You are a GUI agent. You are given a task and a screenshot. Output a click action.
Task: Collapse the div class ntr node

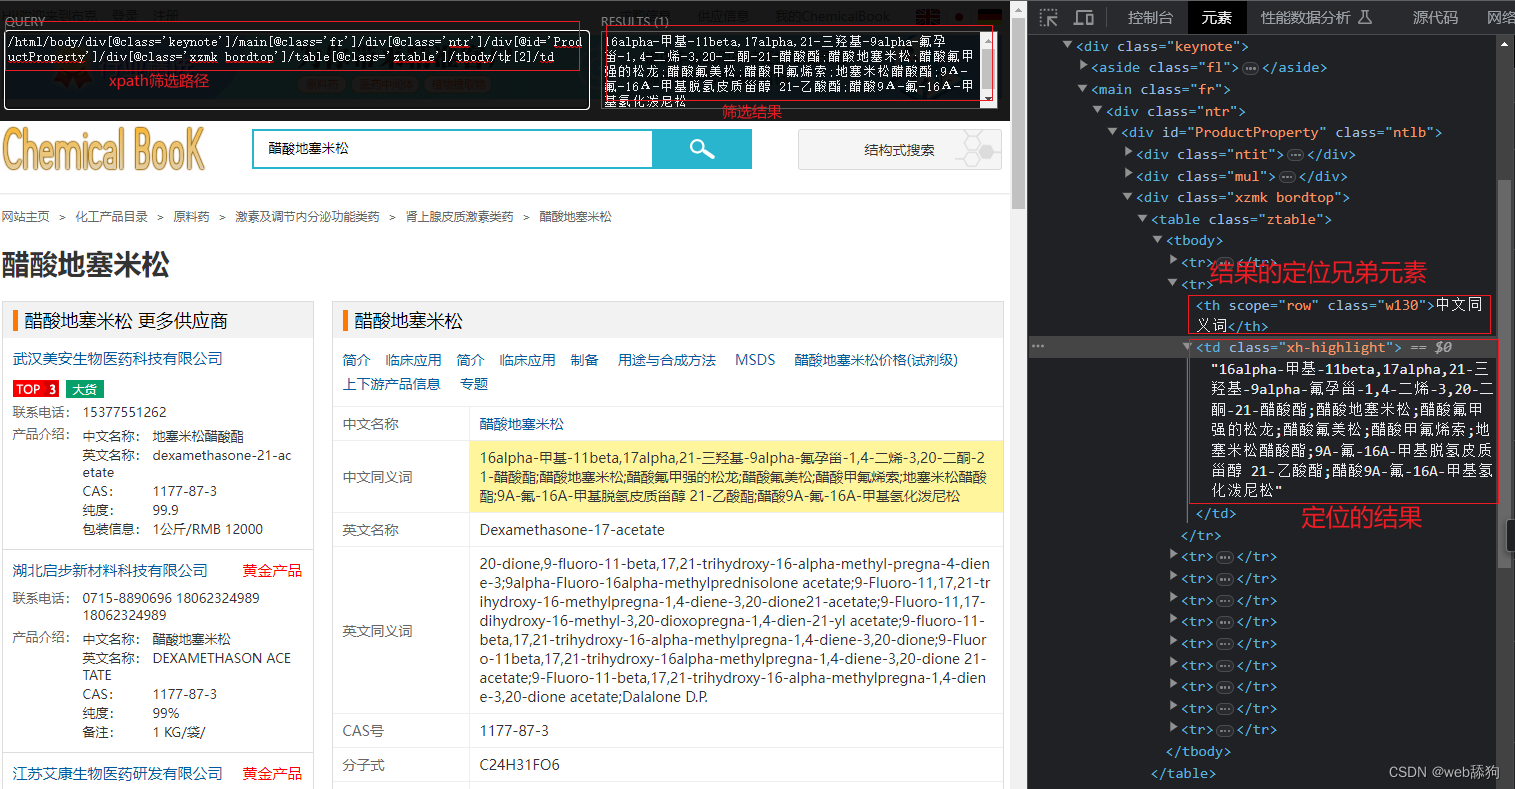[1098, 111]
